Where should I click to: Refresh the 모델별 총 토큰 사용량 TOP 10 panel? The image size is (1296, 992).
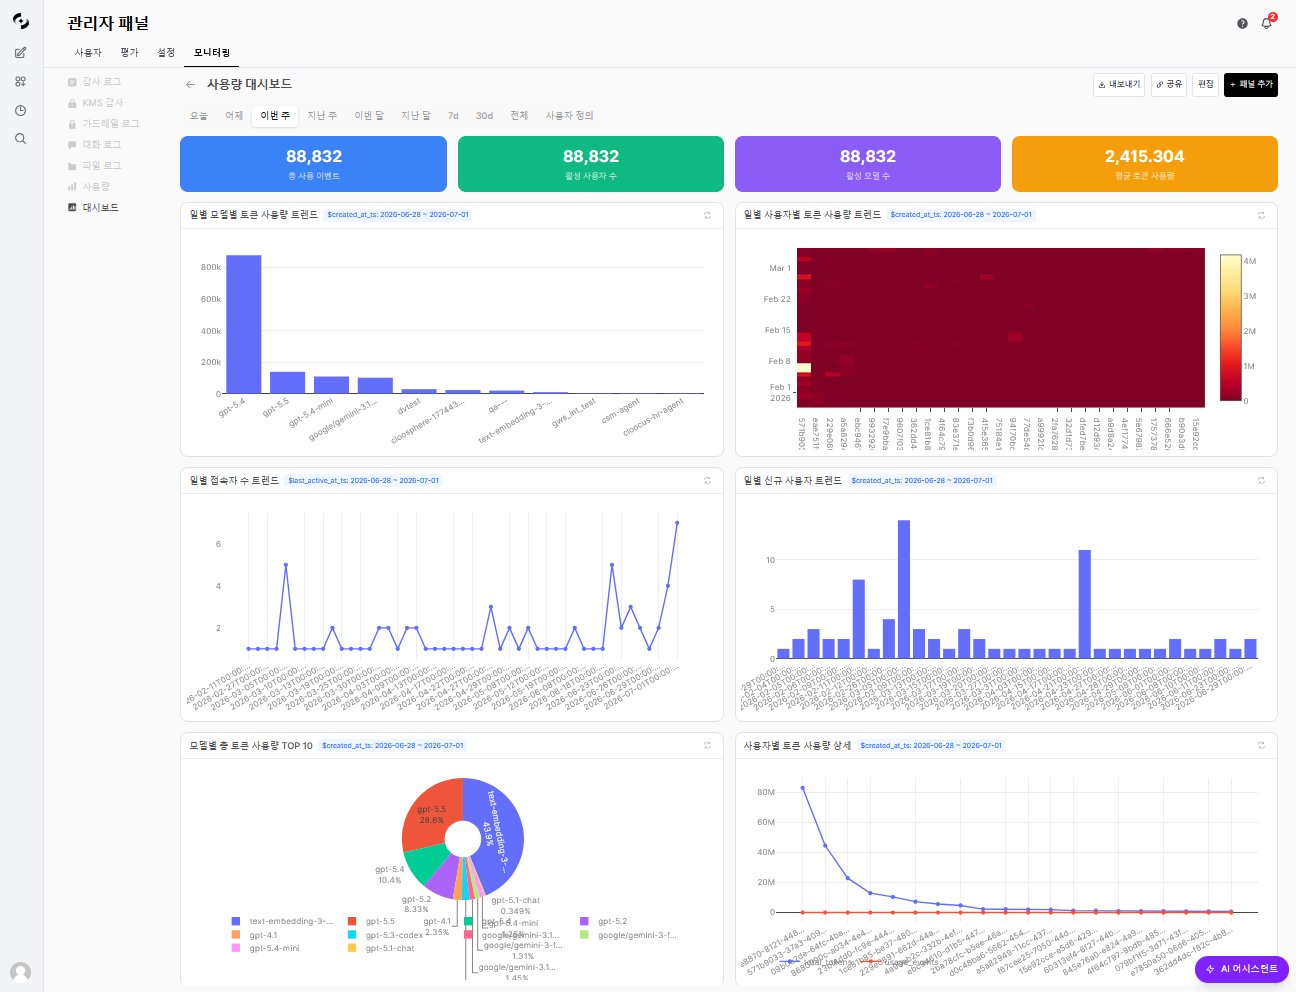tap(707, 746)
